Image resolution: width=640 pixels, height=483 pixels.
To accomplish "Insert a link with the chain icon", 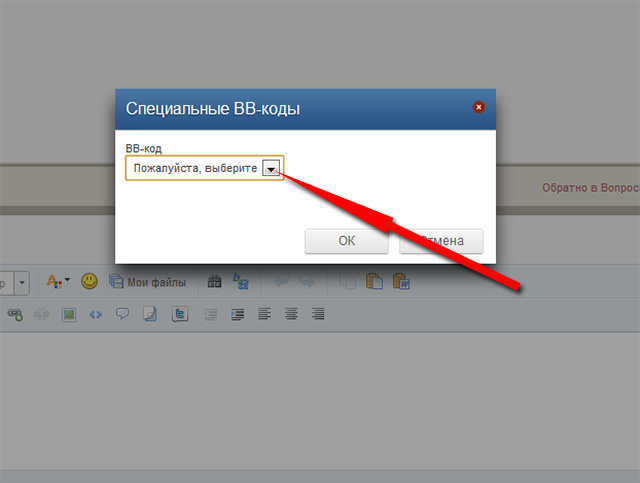I will pyautogui.click(x=16, y=314).
